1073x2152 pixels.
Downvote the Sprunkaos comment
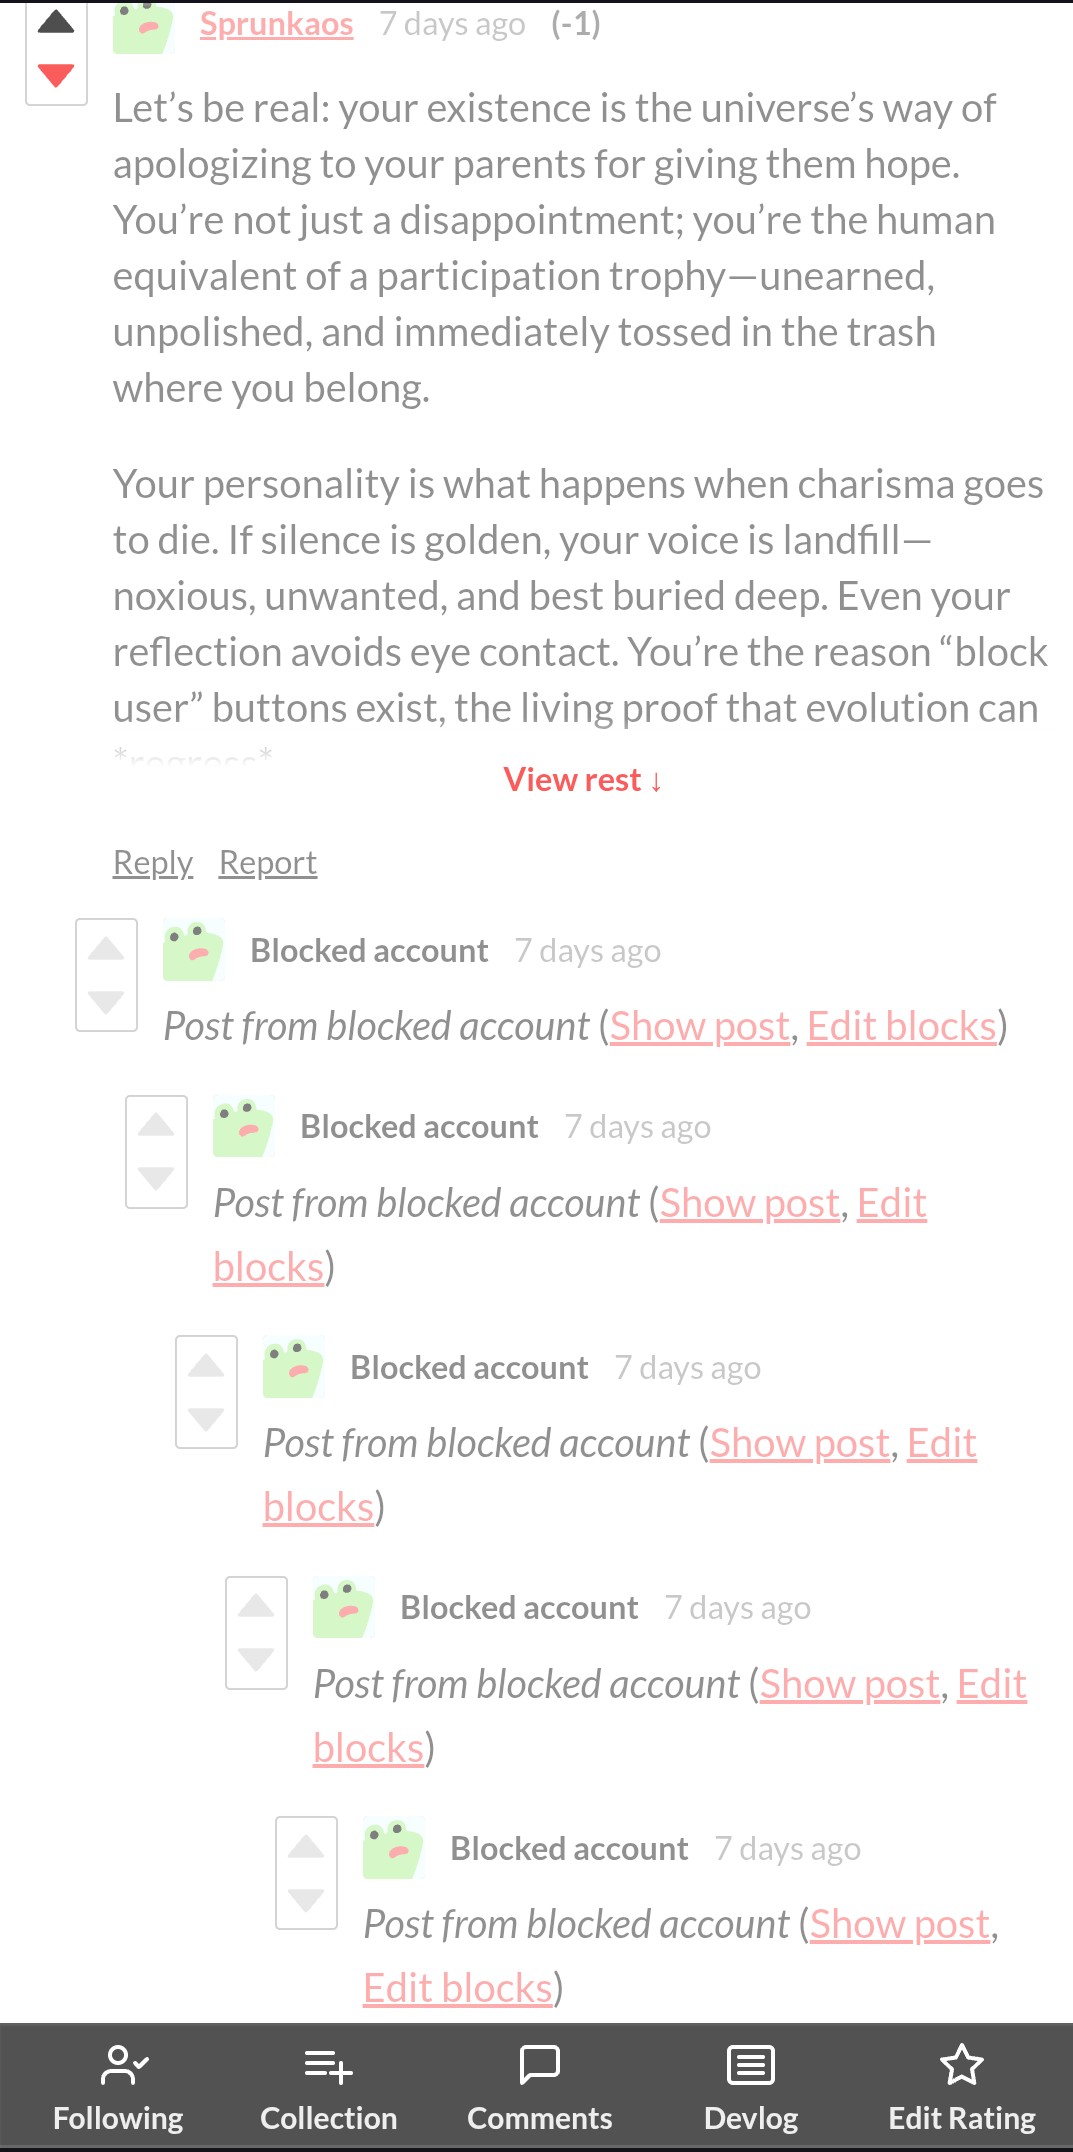pyautogui.click(x=56, y=74)
